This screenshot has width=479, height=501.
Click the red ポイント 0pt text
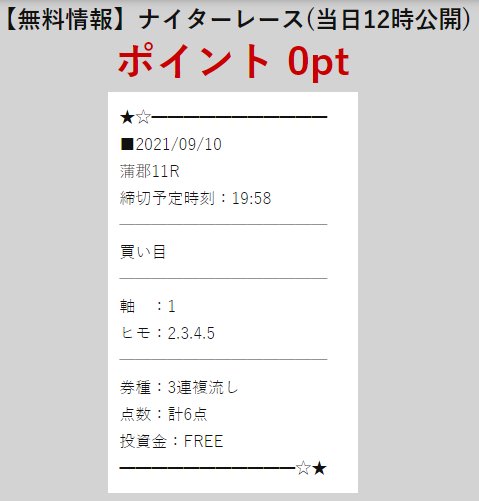234,61
